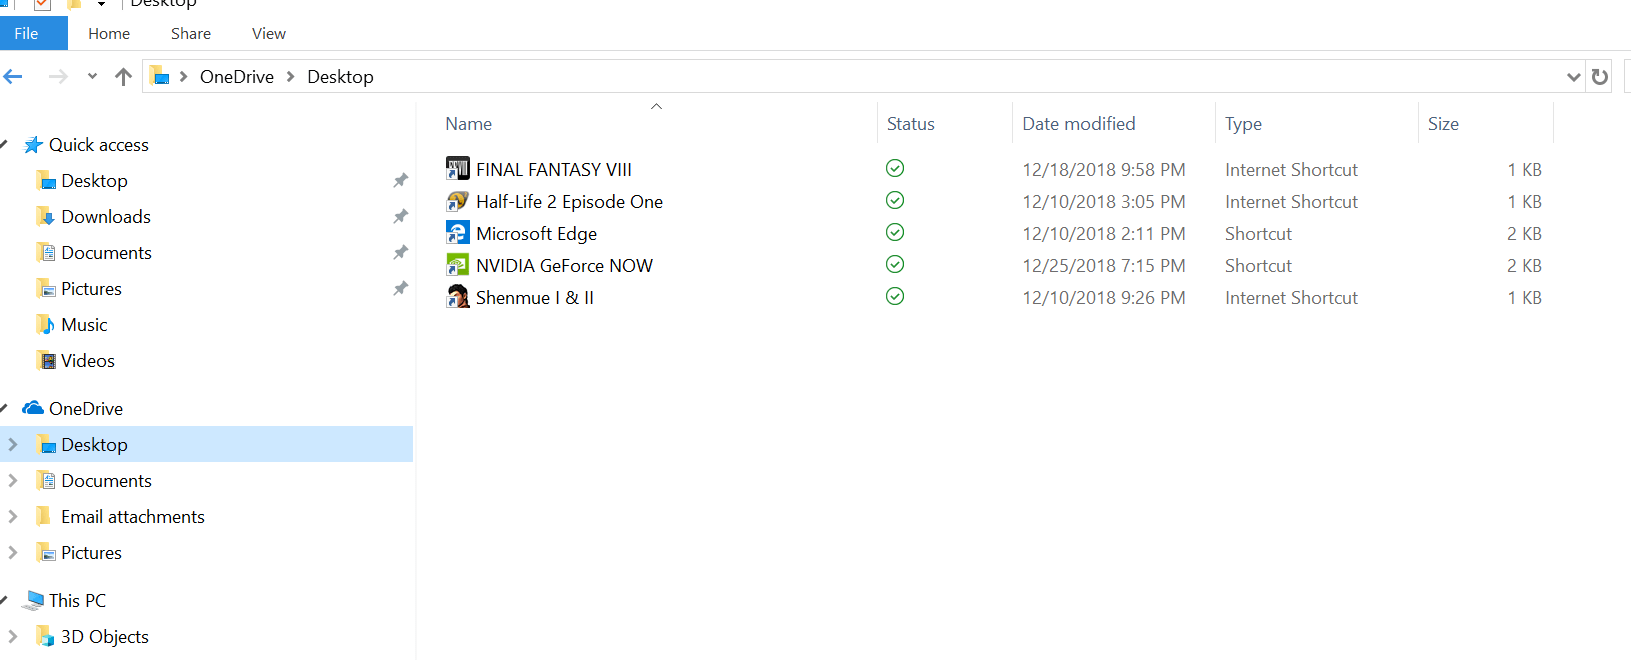The width and height of the screenshot is (1631, 660).
Task: Click the Shenmue I & II file name
Action: click(535, 298)
